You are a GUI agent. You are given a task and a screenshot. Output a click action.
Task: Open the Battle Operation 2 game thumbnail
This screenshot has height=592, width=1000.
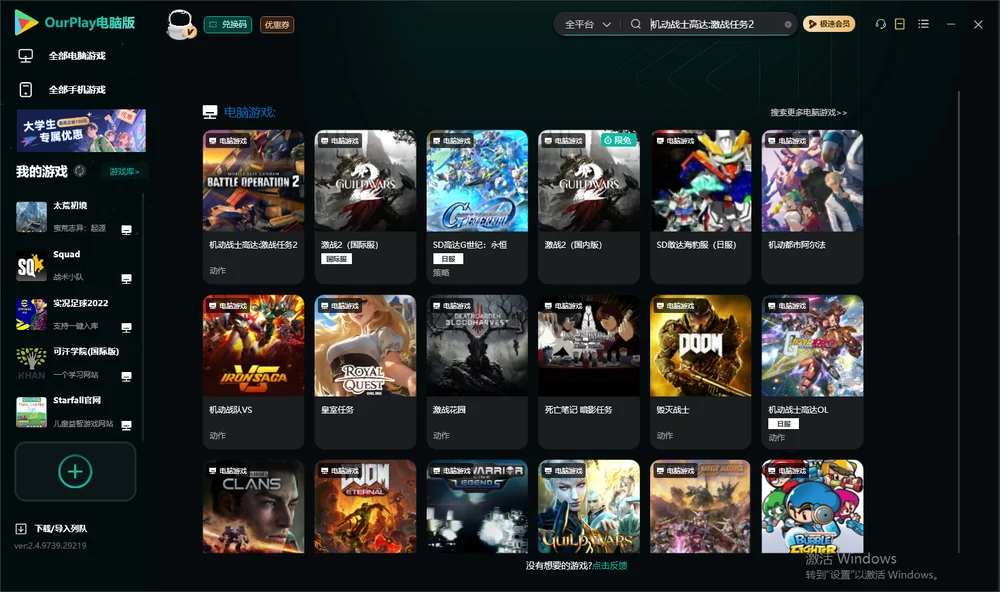[253, 181]
